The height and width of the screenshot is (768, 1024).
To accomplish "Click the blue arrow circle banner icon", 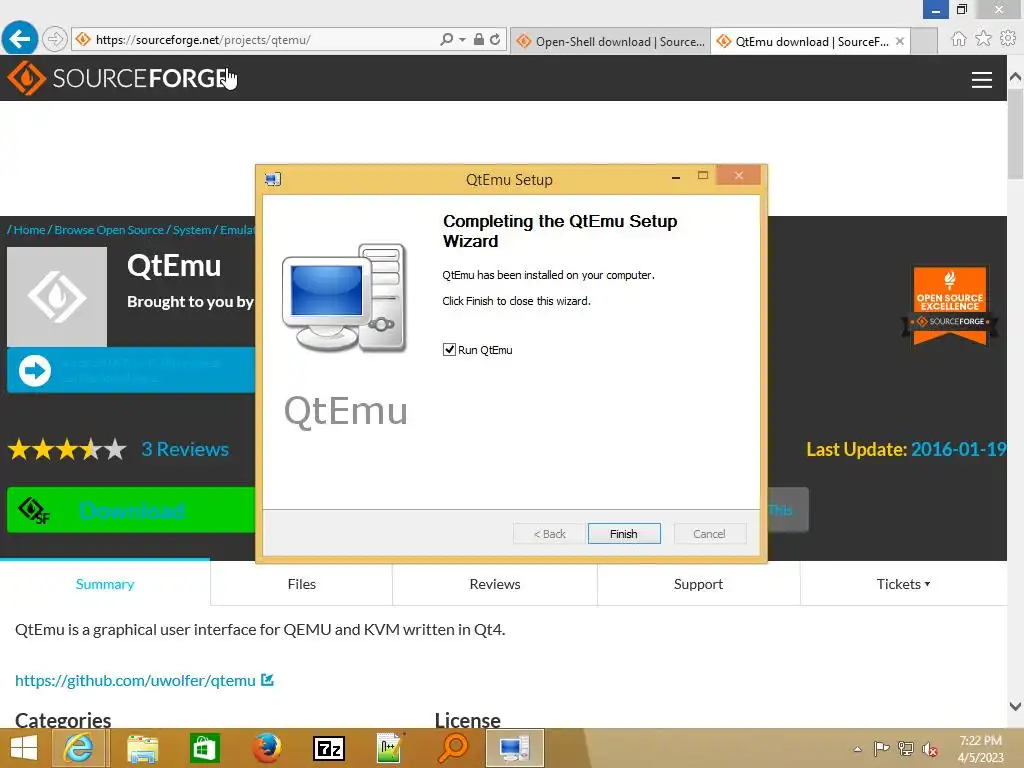I will (x=35, y=370).
